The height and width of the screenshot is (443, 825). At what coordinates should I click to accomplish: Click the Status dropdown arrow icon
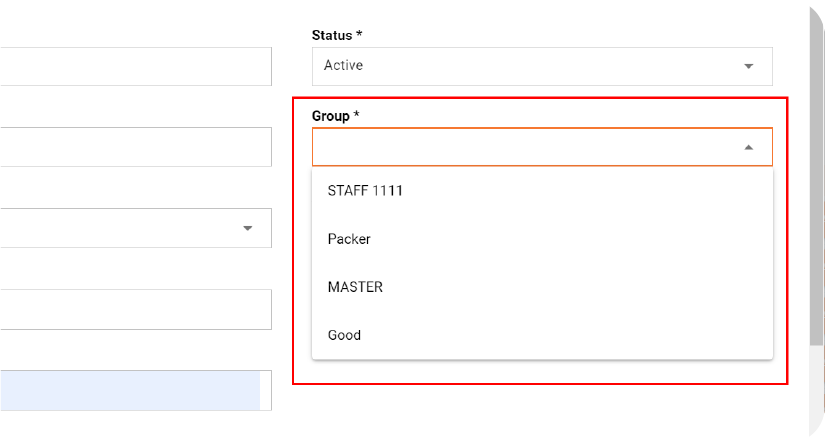pos(748,66)
